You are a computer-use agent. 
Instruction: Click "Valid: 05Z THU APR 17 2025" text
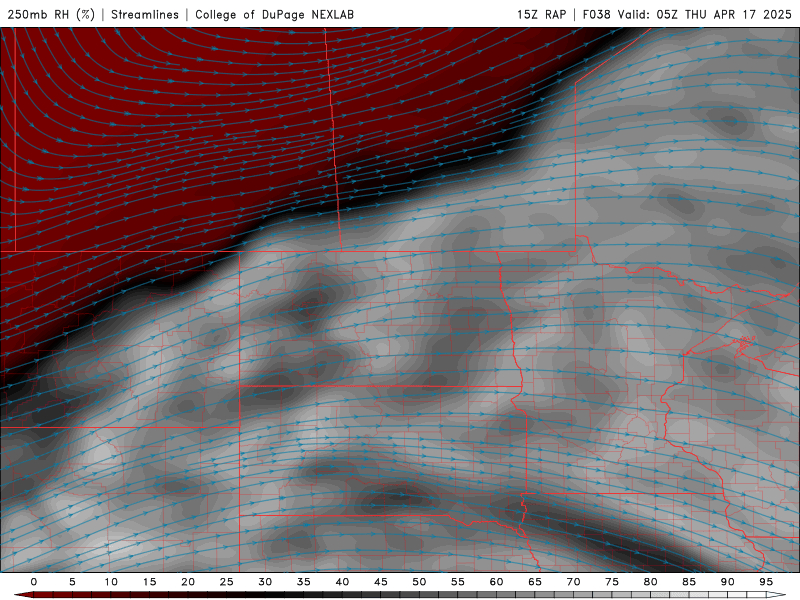(x=705, y=14)
